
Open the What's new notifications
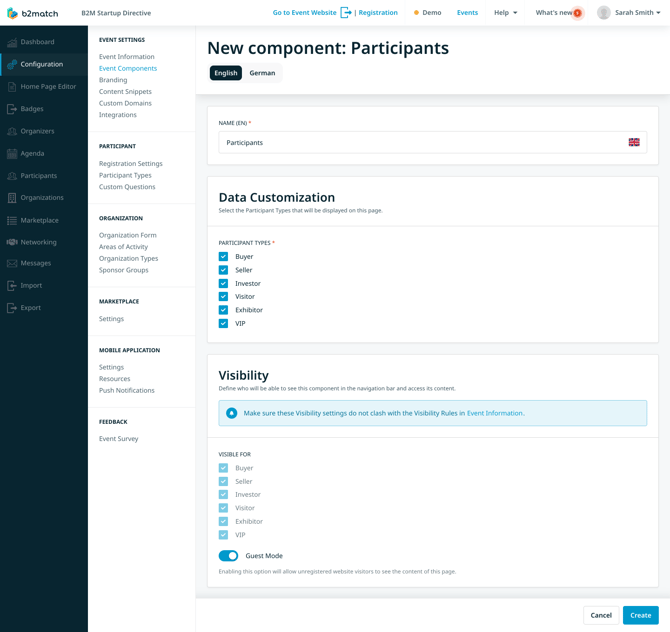tap(557, 13)
